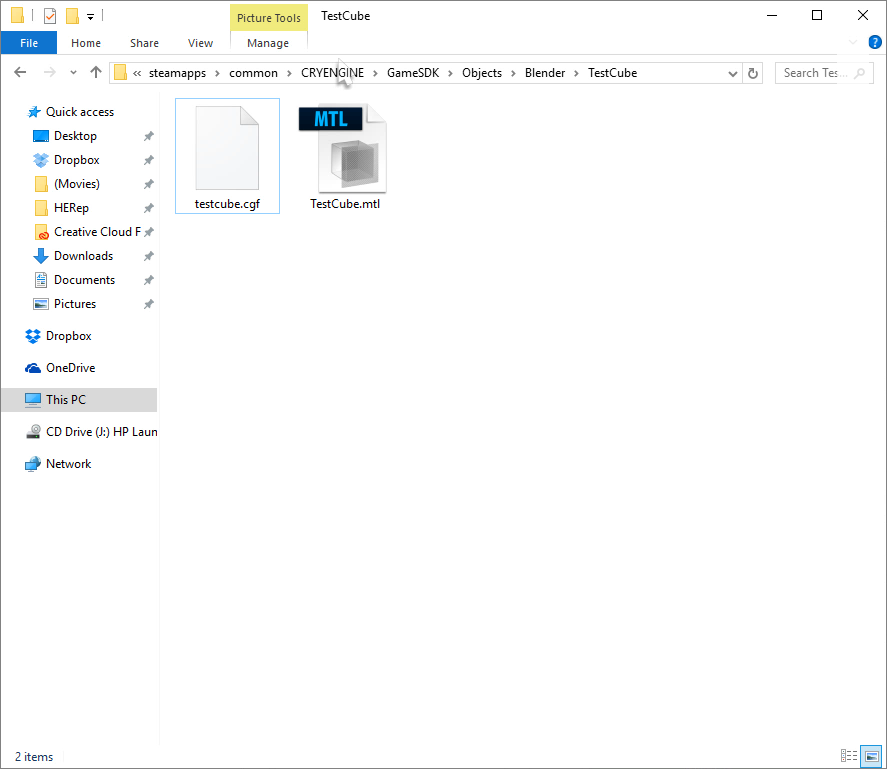The width and height of the screenshot is (887, 769).
Task: Click the pin icon beside Downloads
Action: [x=148, y=256]
